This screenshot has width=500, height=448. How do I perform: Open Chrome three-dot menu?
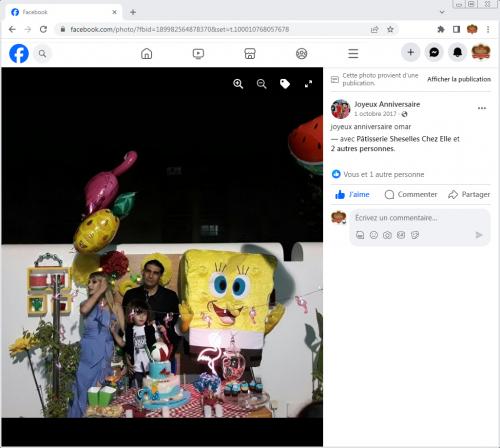(488, 29)
